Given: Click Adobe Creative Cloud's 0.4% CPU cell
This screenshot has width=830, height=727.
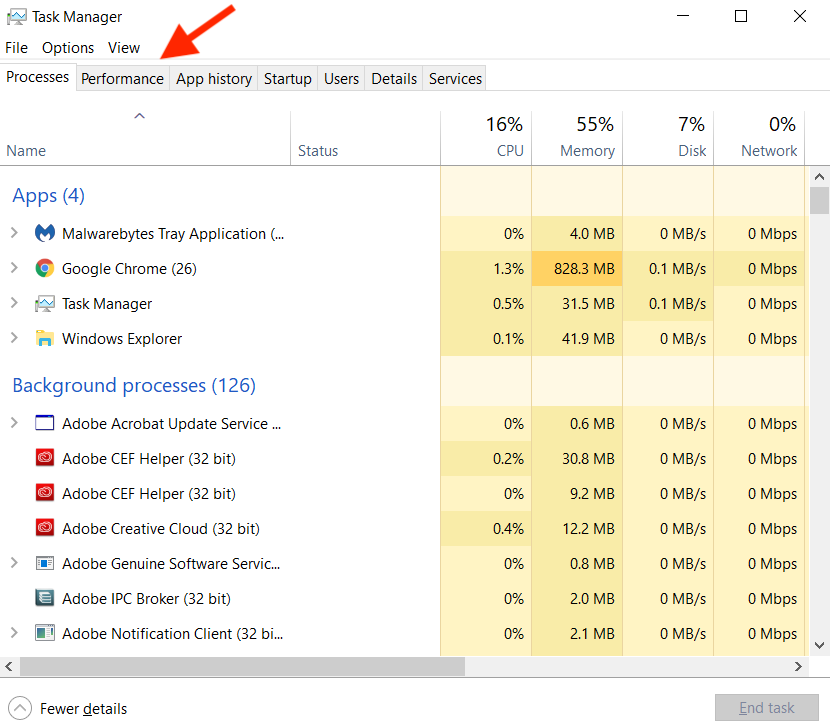Looking at the screenshot, I should point(486,528).
